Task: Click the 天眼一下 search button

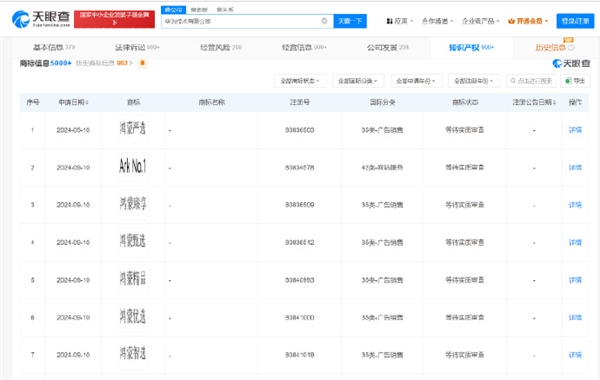Action: tap(350, 21)
